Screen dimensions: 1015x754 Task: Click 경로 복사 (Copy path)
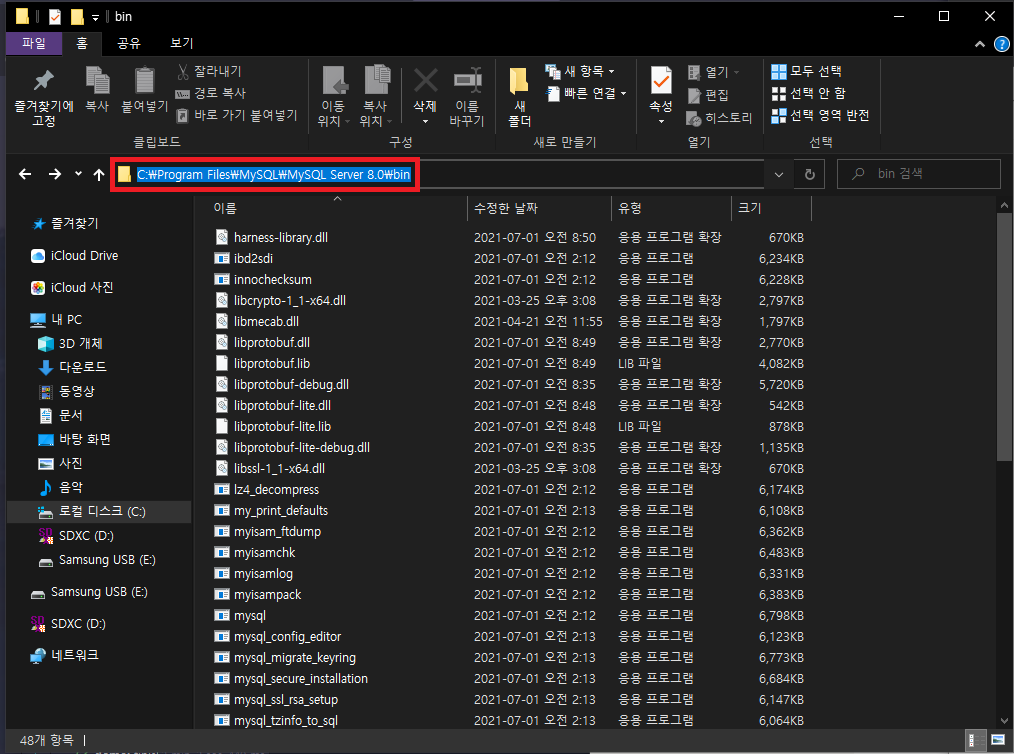click(211, 93)
